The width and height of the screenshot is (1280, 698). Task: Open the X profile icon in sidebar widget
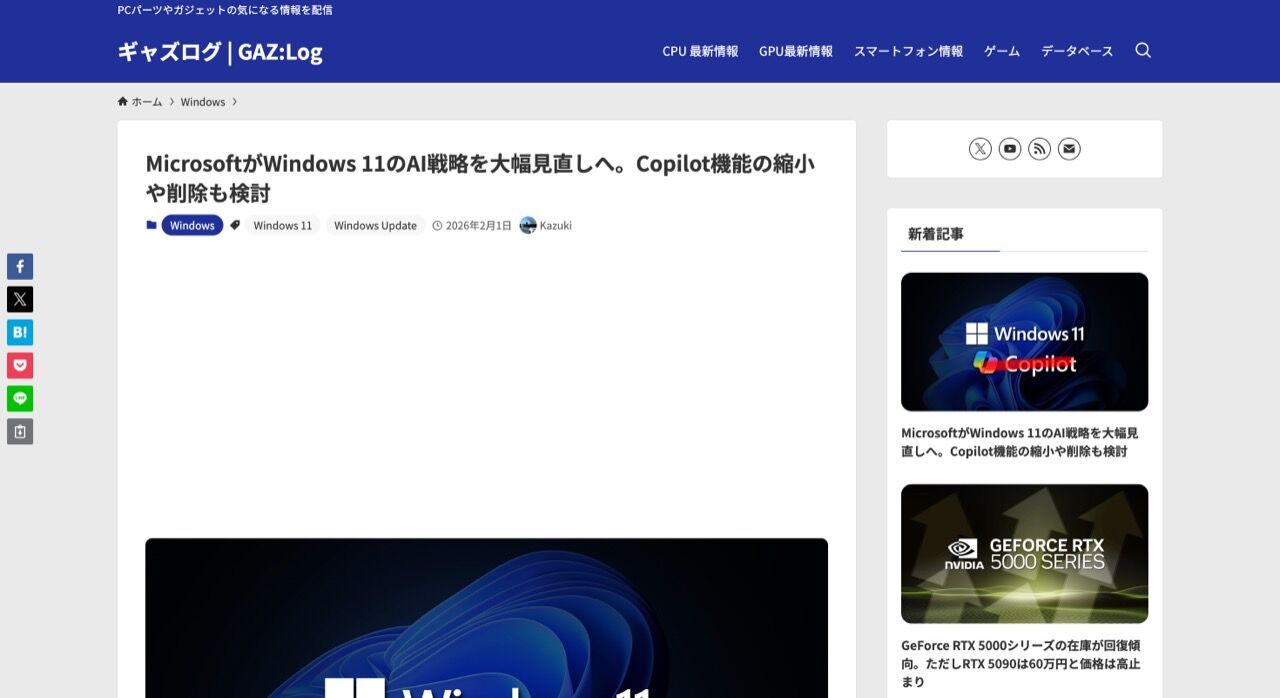980,149
